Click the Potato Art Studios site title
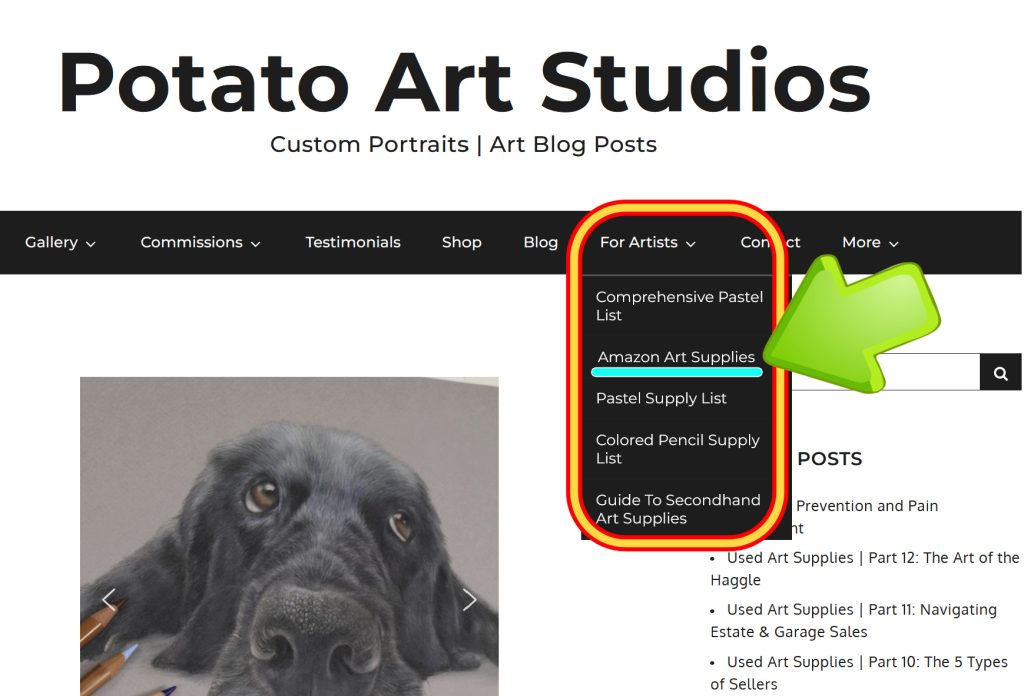 [x=464, y=83]
